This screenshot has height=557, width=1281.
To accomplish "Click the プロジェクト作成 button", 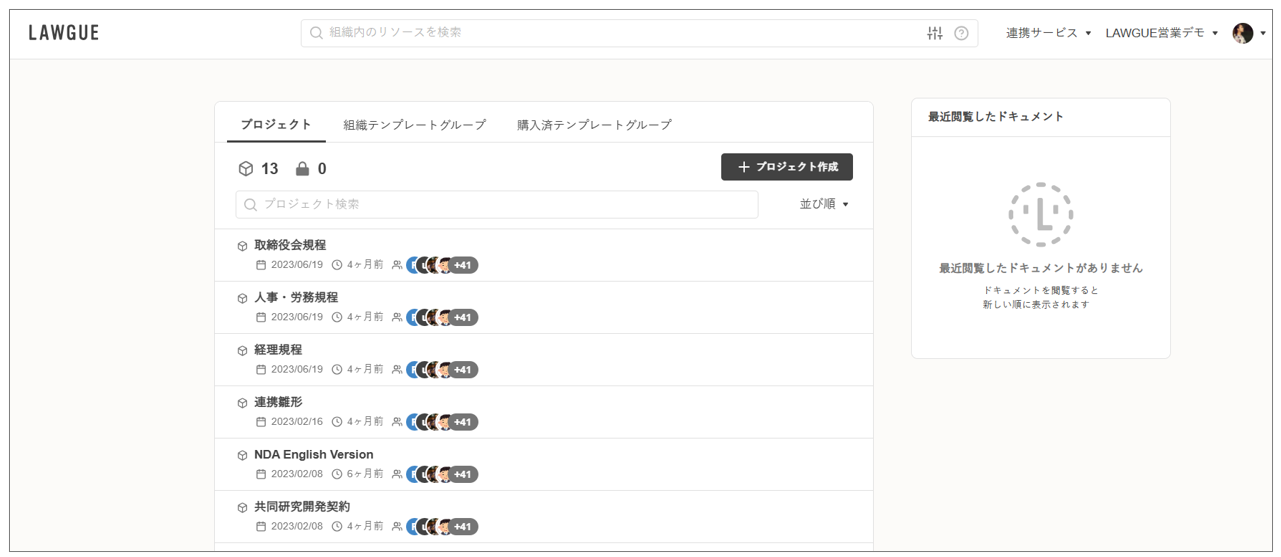I will point(786,167).
